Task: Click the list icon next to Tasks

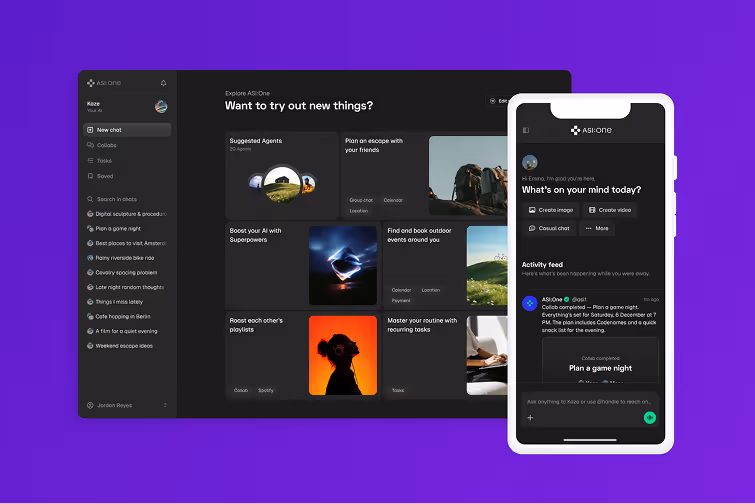Action: click(x=90, y=160)
